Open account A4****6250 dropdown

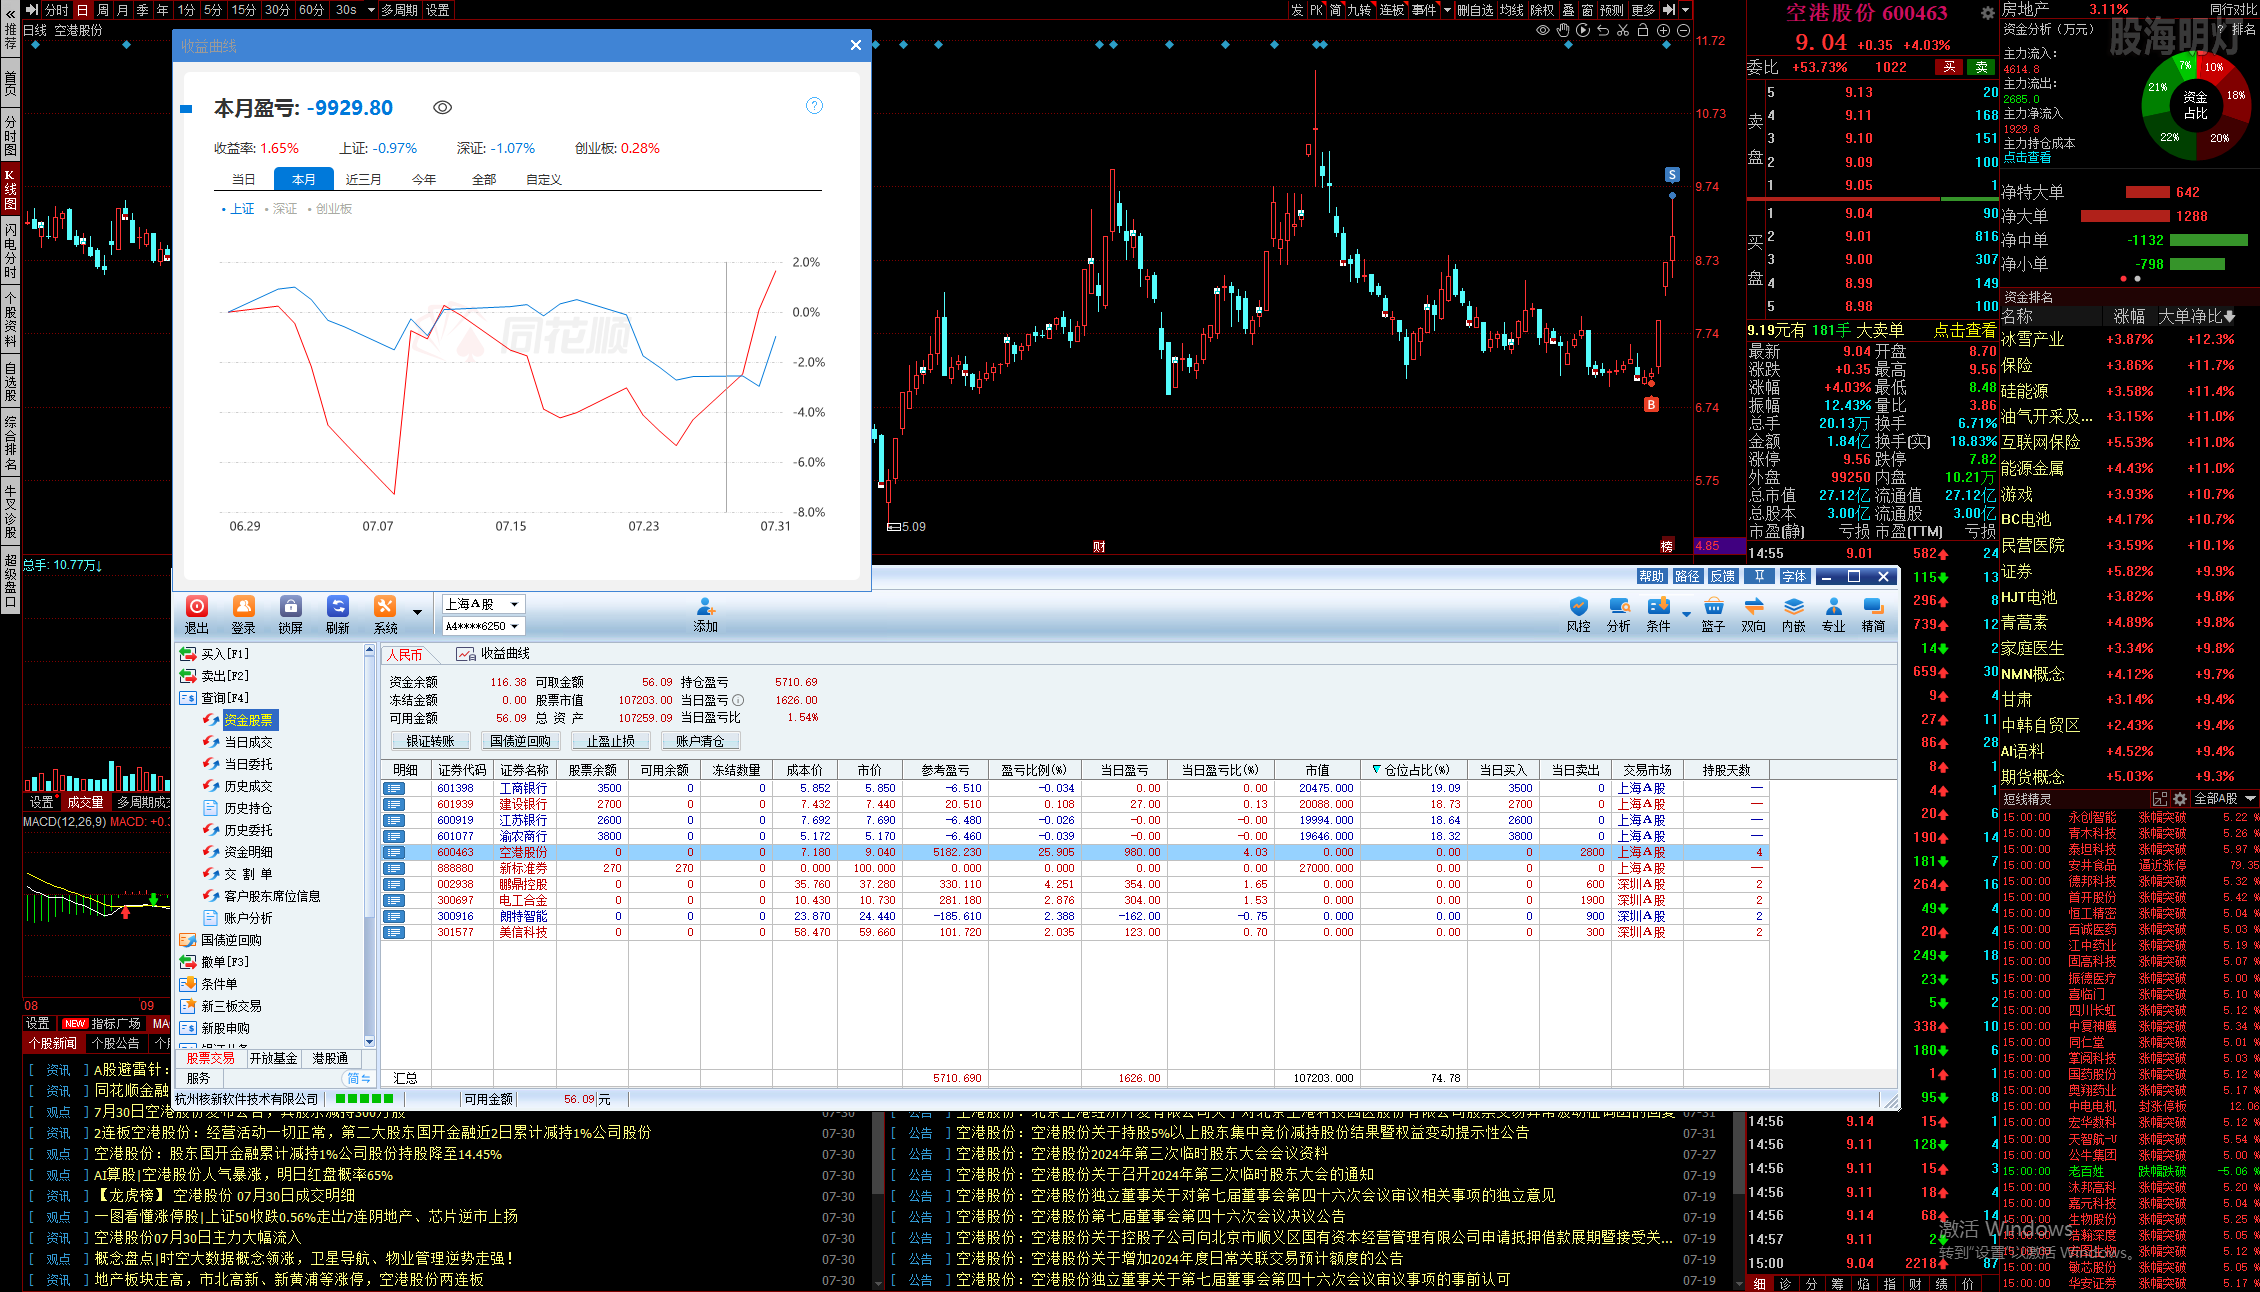[483, 626]
